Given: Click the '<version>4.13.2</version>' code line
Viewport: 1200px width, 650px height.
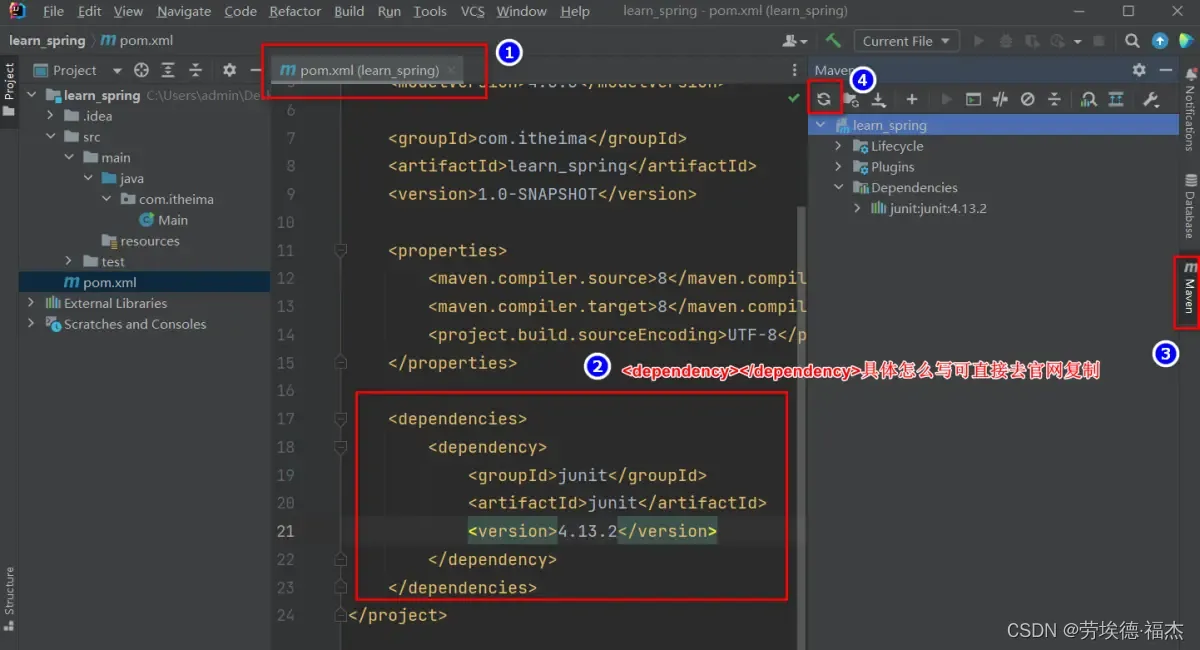Looking at the screenshot, I should point(592,531).
